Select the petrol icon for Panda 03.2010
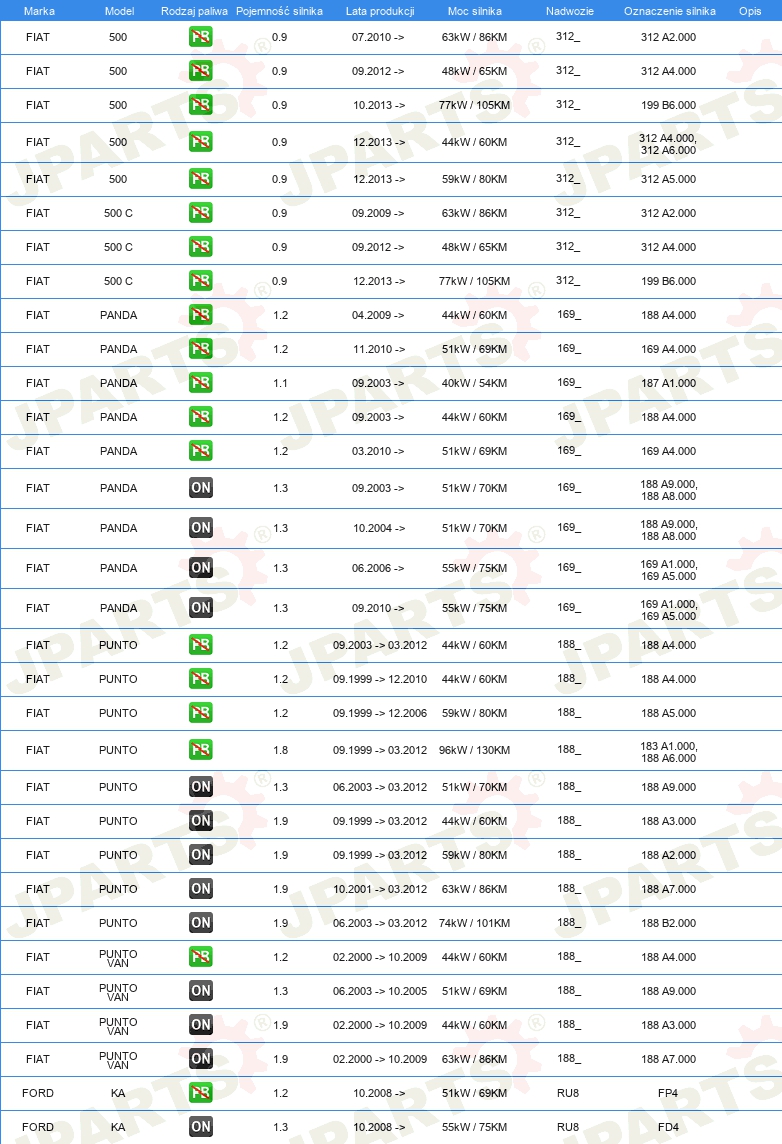 click(x=201, y=451)
